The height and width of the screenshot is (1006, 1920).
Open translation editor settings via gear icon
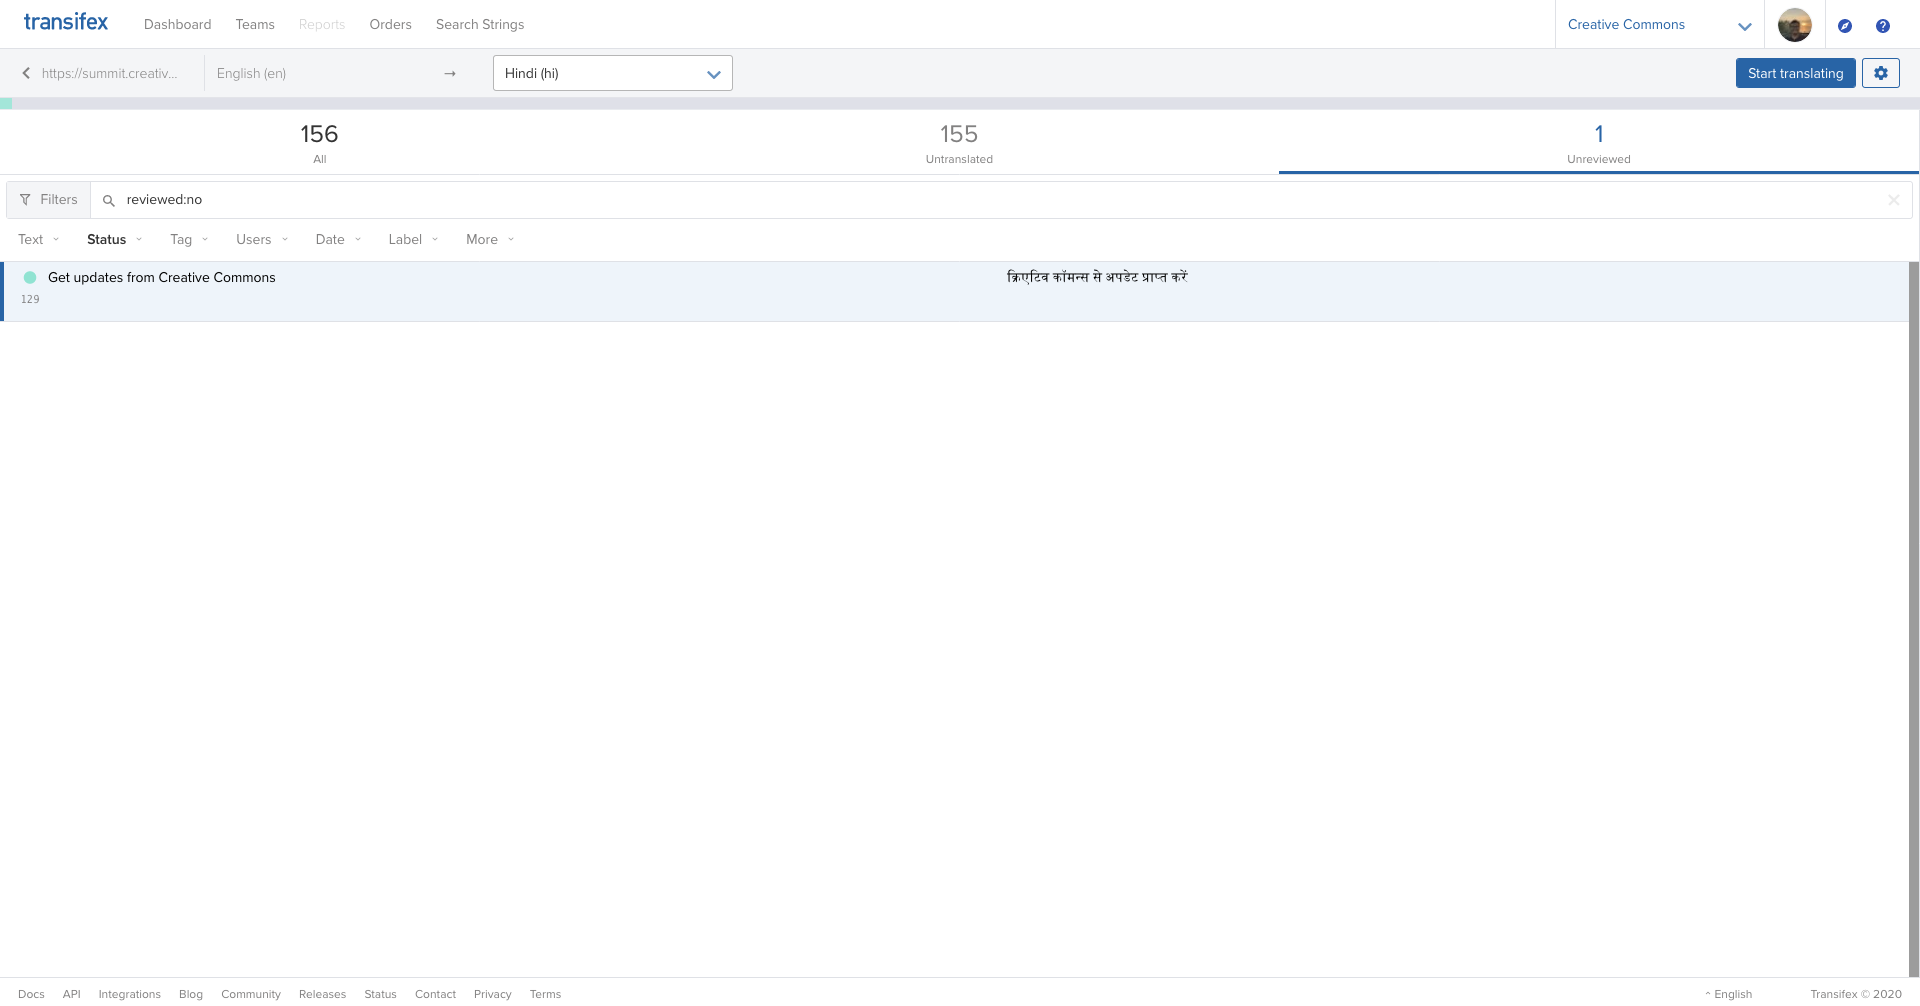[1880, 72]
